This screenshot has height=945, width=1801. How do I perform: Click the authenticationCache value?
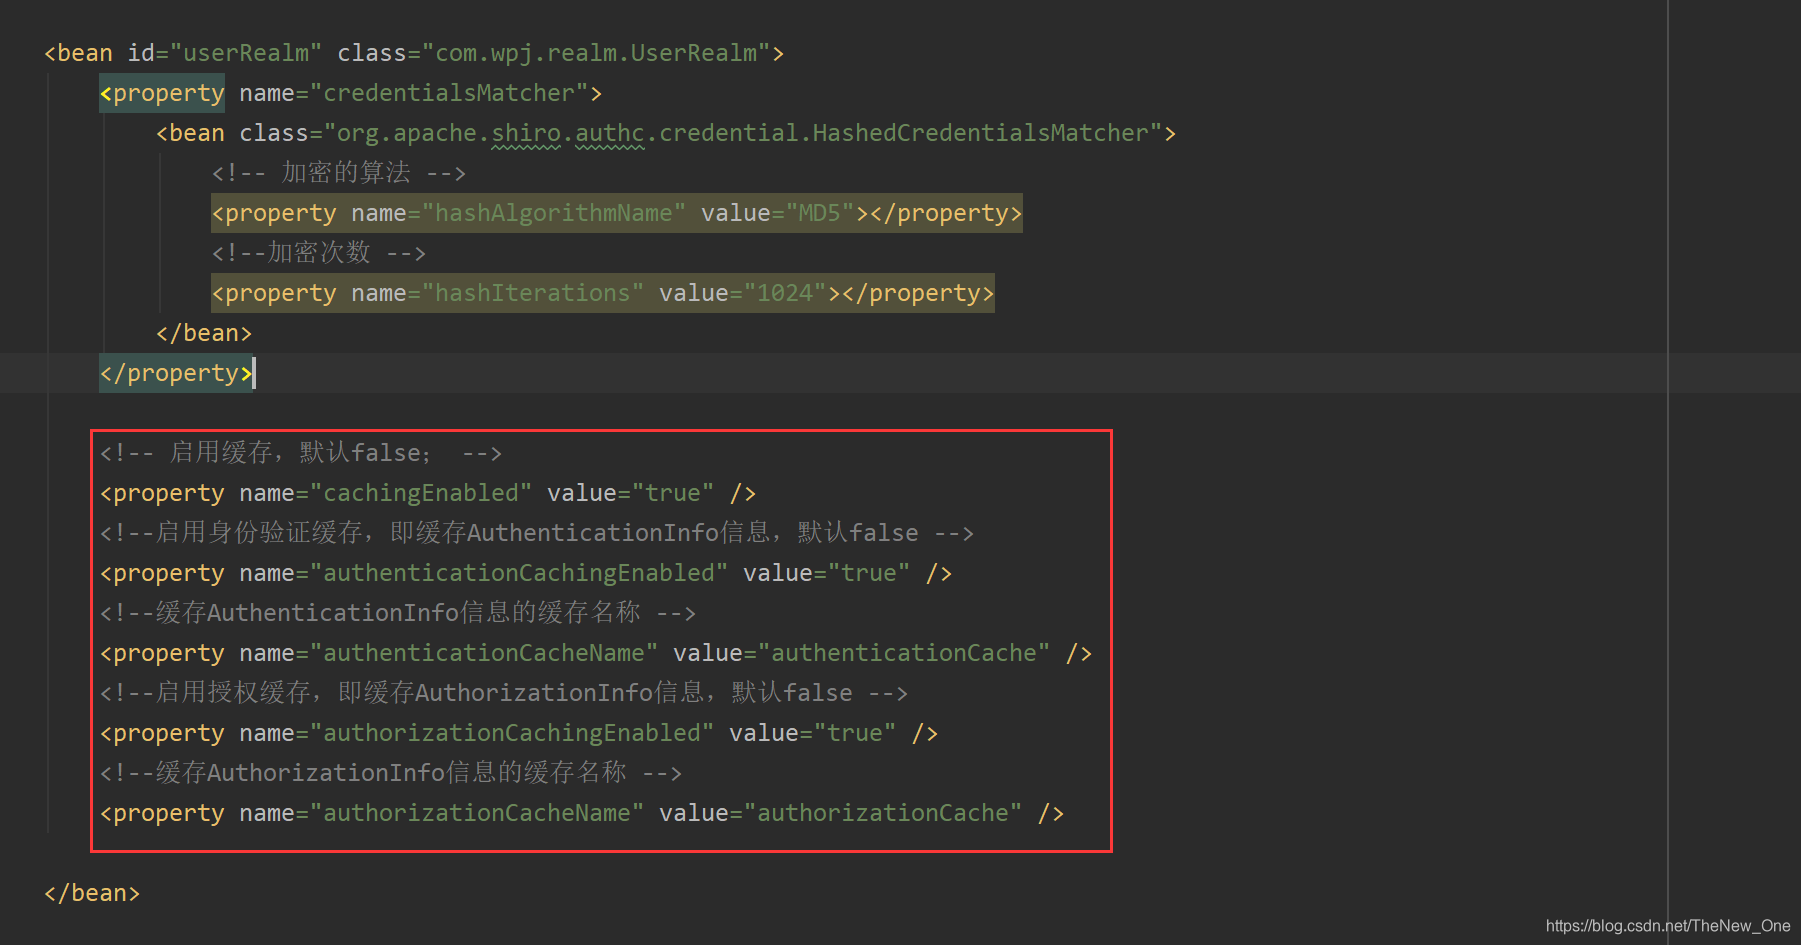[x=904, y=653]
